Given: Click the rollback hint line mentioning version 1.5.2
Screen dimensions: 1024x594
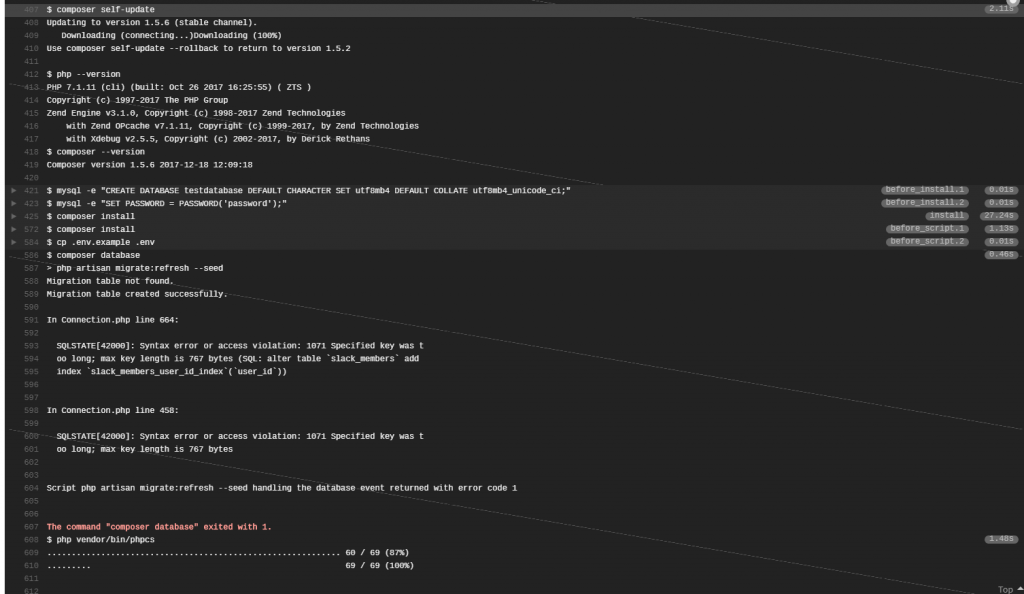Looking at the screenshot, I should tap(199, 48).
